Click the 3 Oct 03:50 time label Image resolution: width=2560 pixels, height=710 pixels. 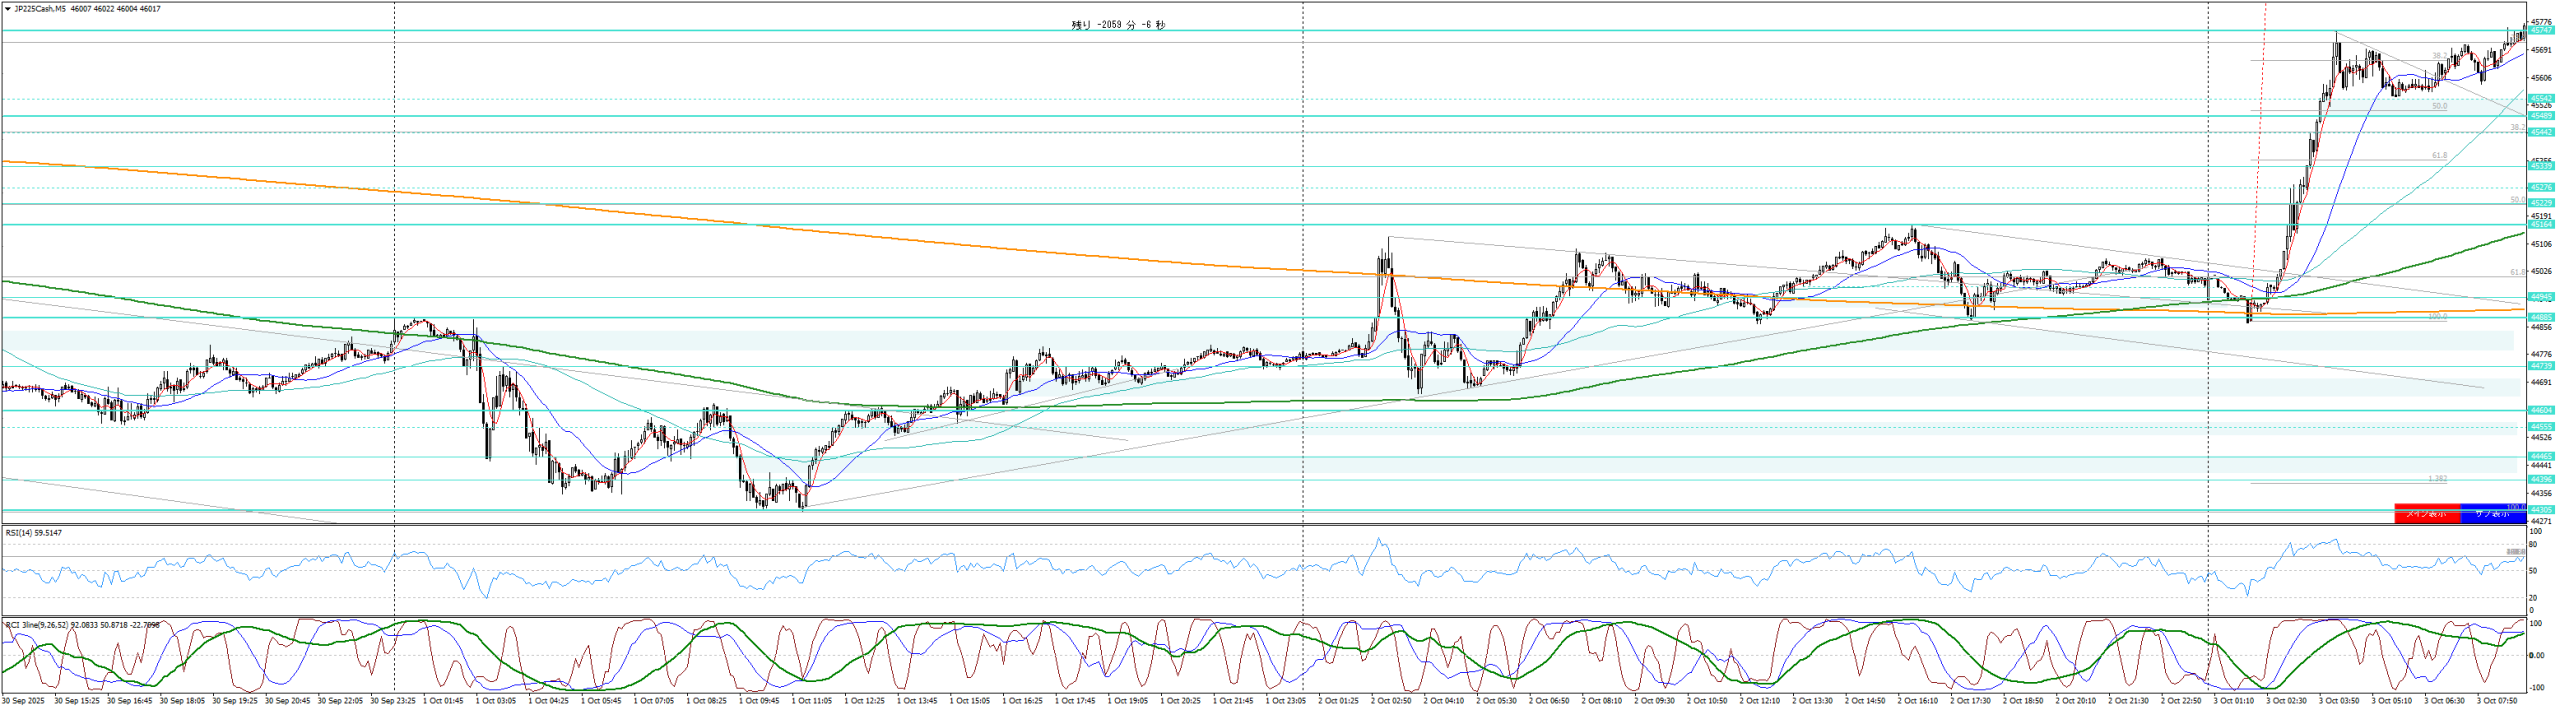pos(2339,701)
